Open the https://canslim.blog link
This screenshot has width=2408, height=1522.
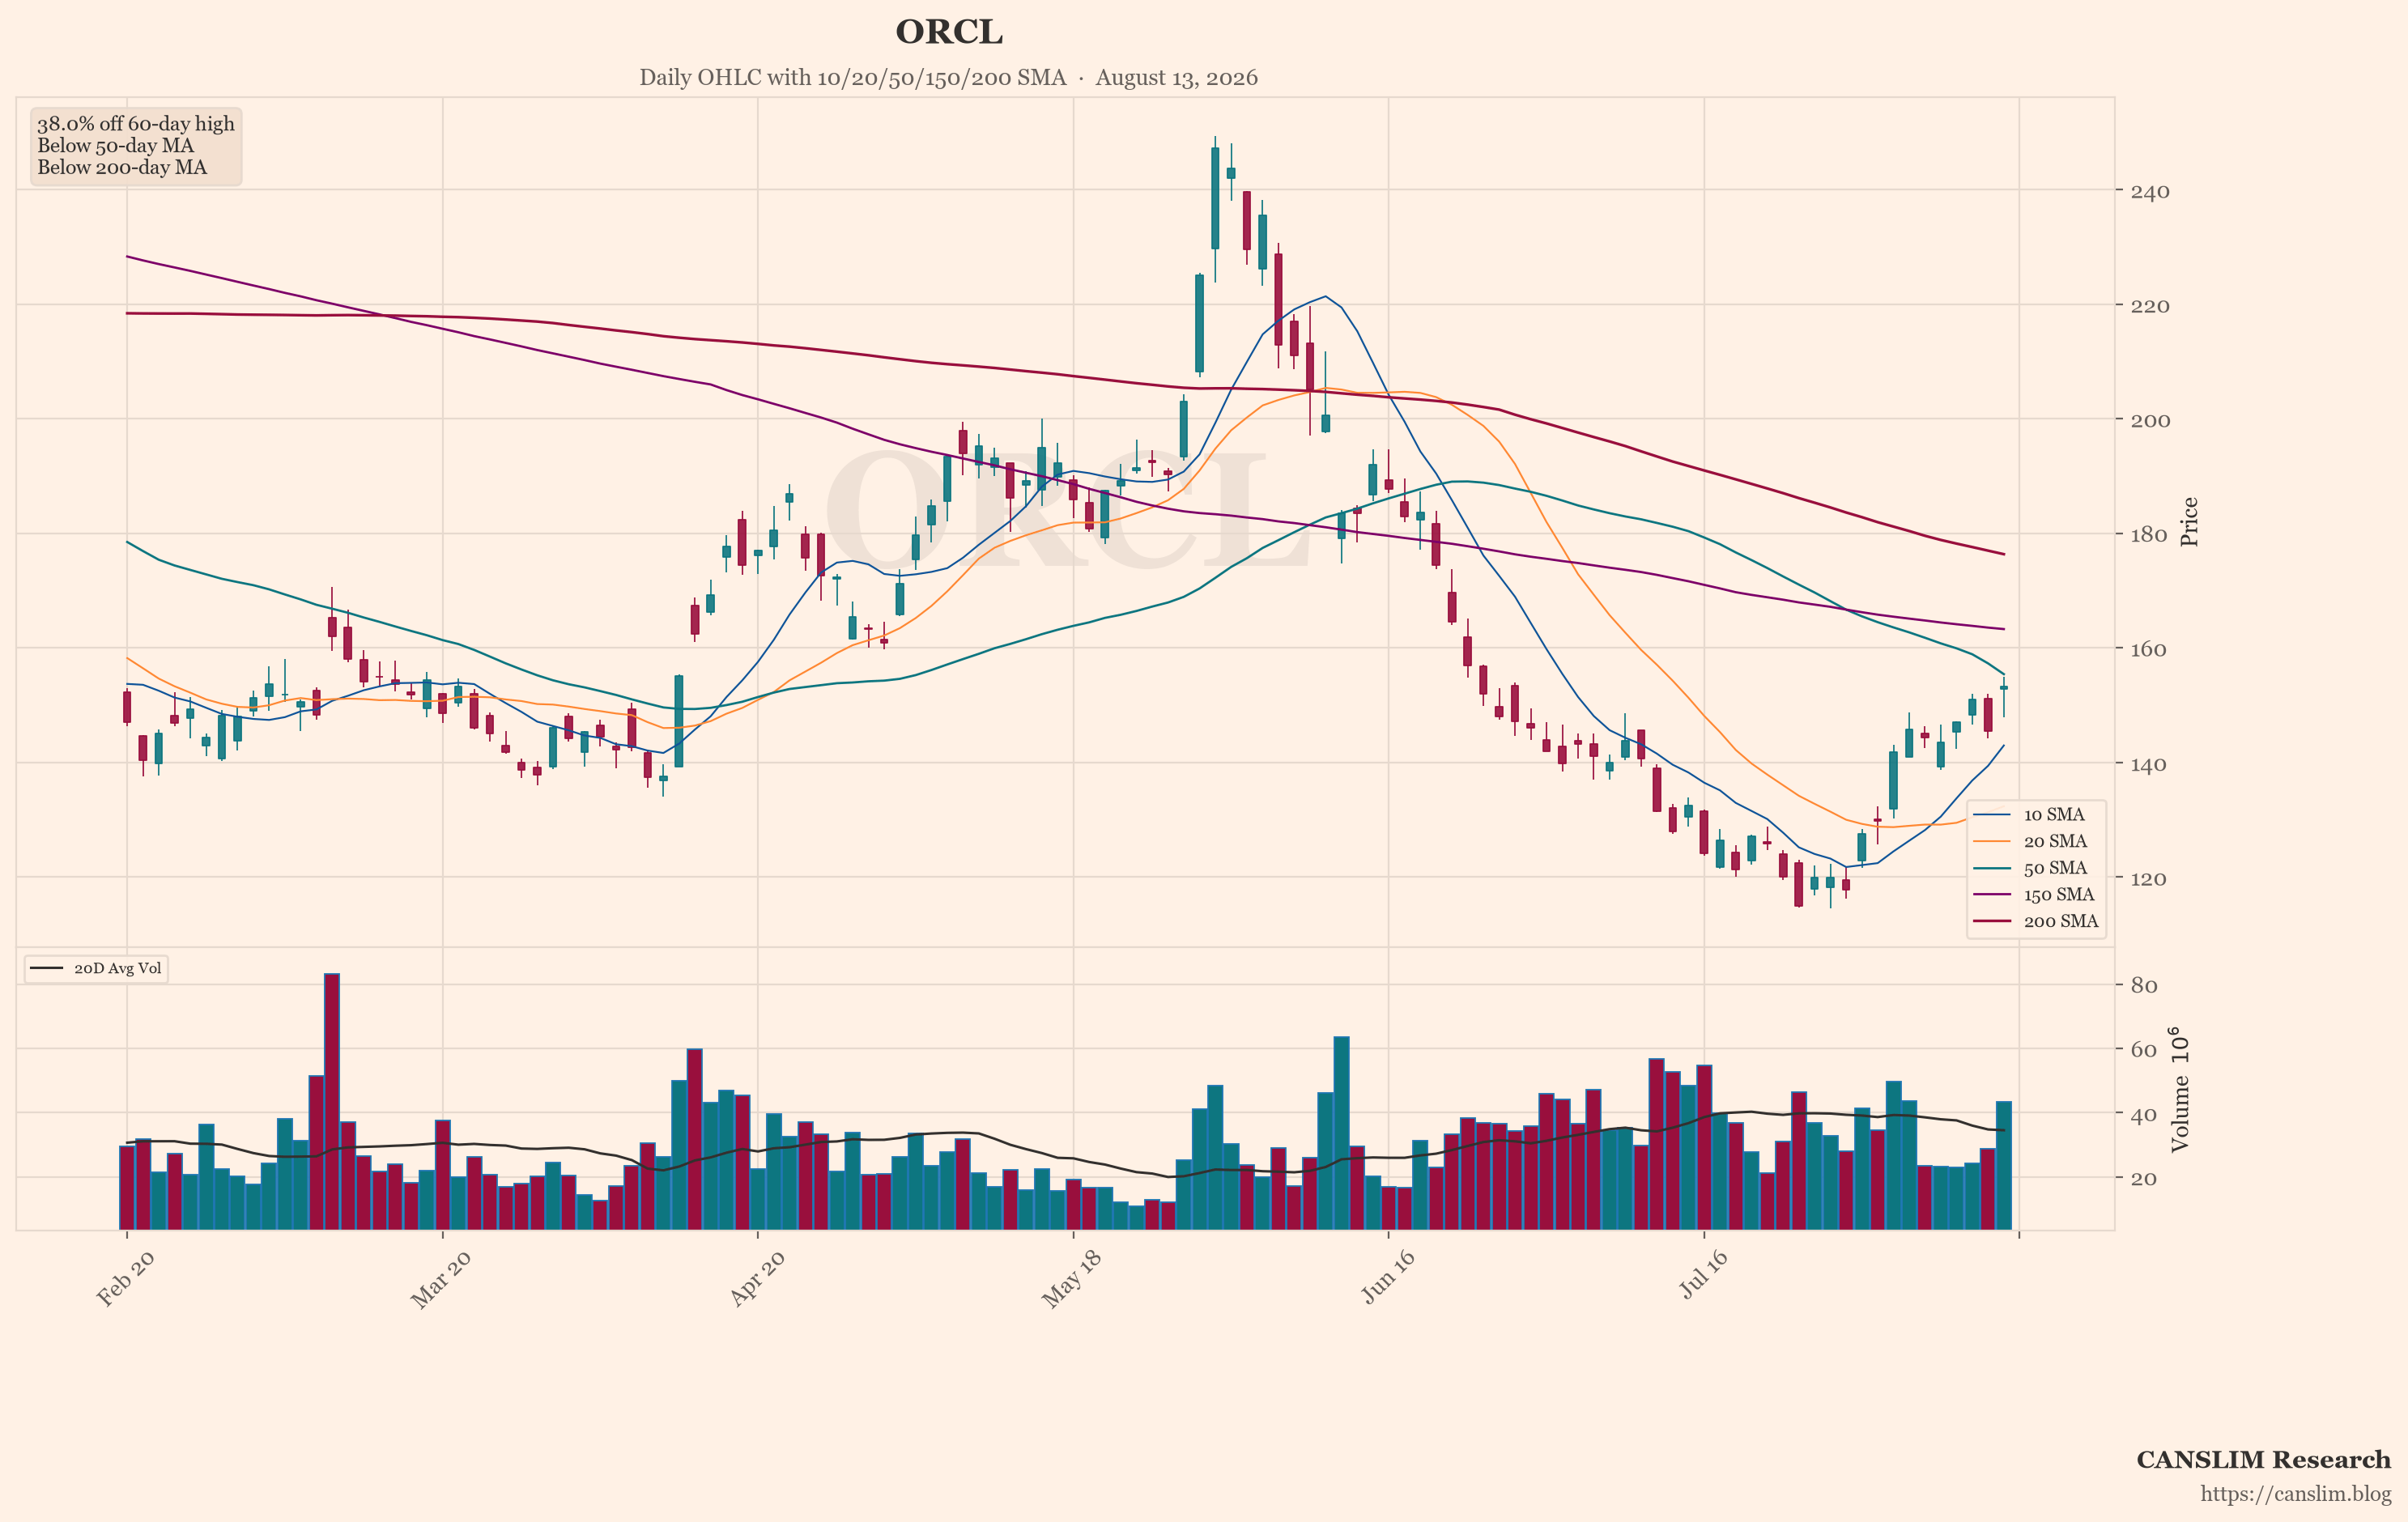coord(2295,1494)
